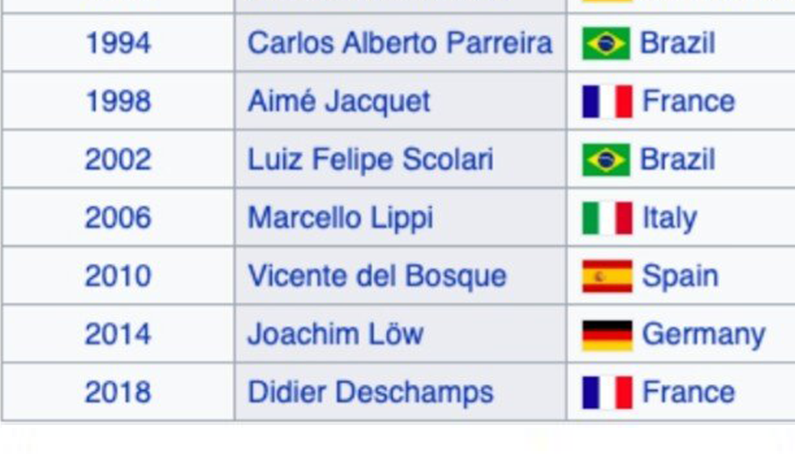Click the Brazil flag in the 1994 row

pos(606,43)
